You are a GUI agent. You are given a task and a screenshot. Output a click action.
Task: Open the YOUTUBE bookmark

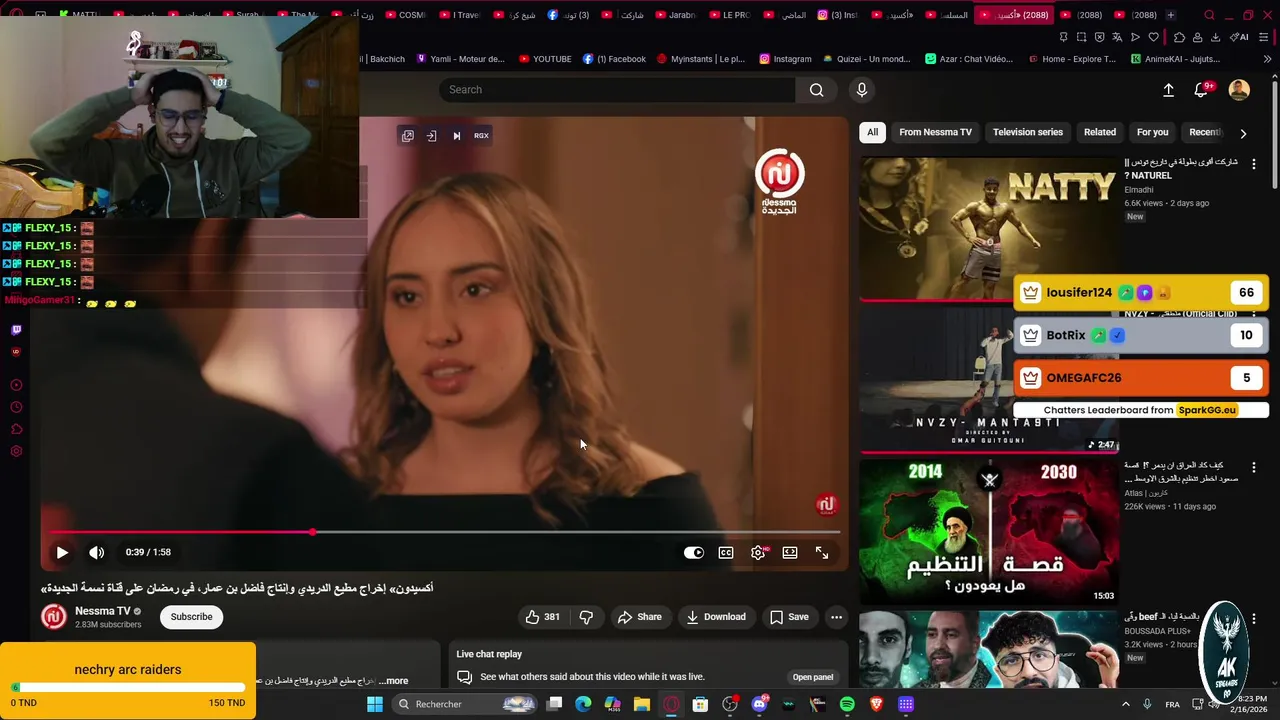(x=545, y=59)
